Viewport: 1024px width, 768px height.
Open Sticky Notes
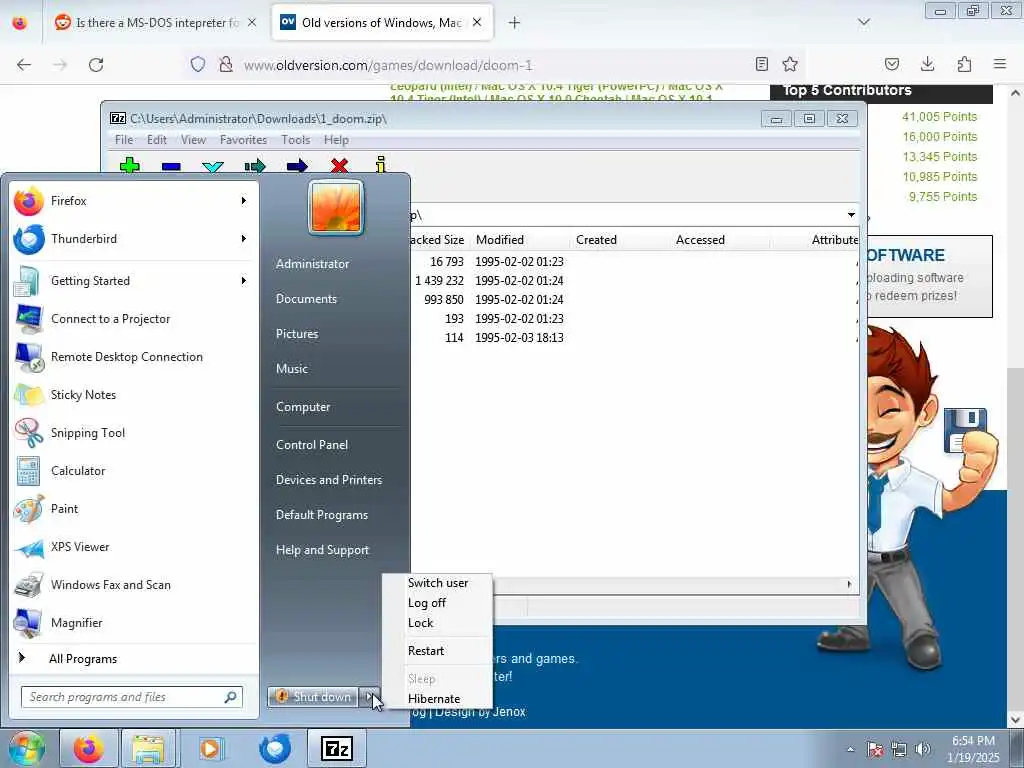pyautogui.click(x=133, y=394)
